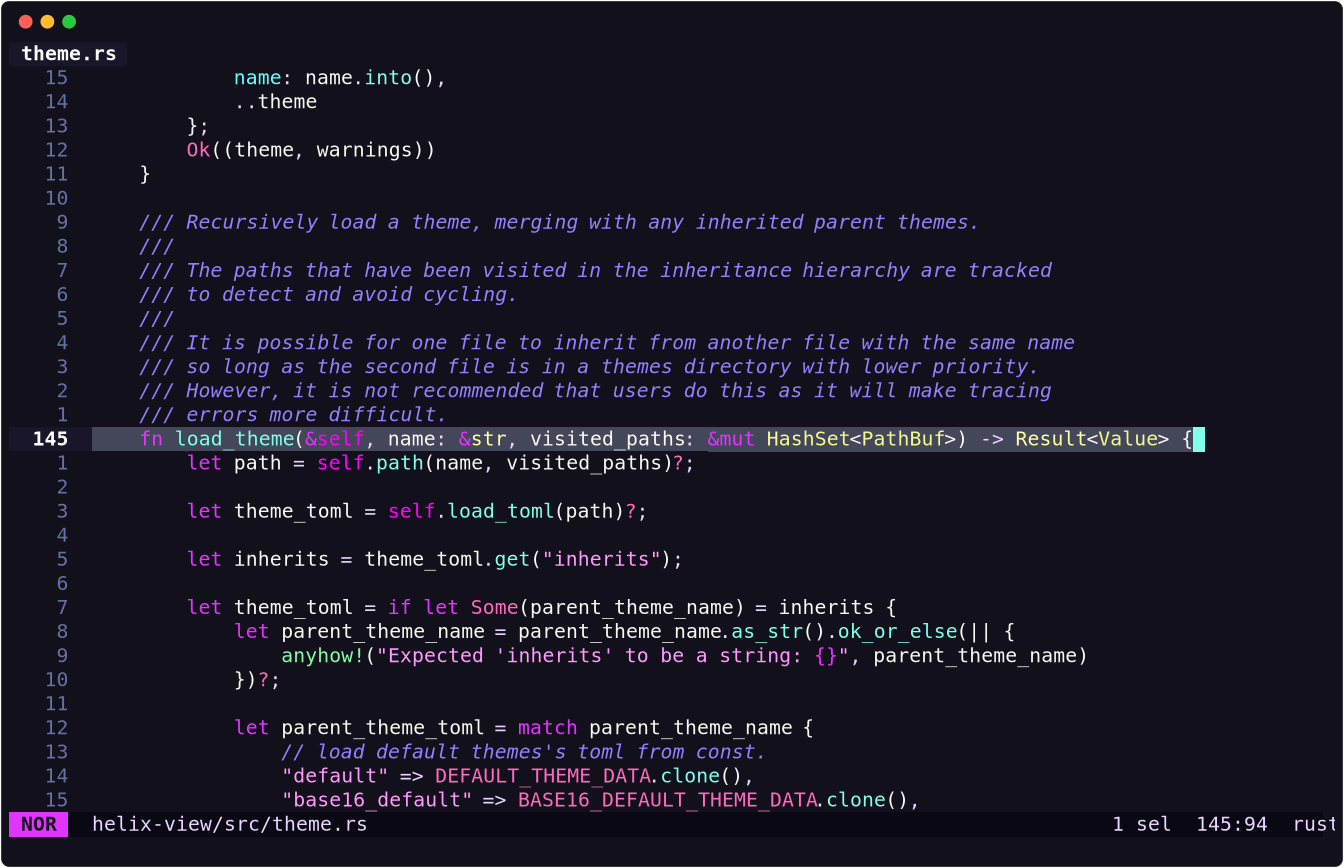Image resolution: width=1344 pixels, height=868 pixels.
Task: Click the '1 sel' selection count
Action: [1141, 824]
